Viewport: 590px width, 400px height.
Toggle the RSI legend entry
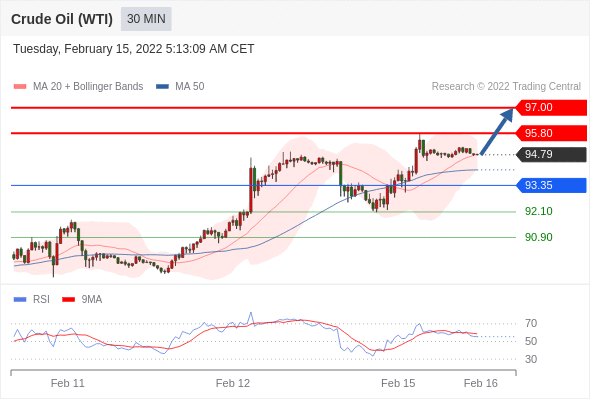[32, 300]
